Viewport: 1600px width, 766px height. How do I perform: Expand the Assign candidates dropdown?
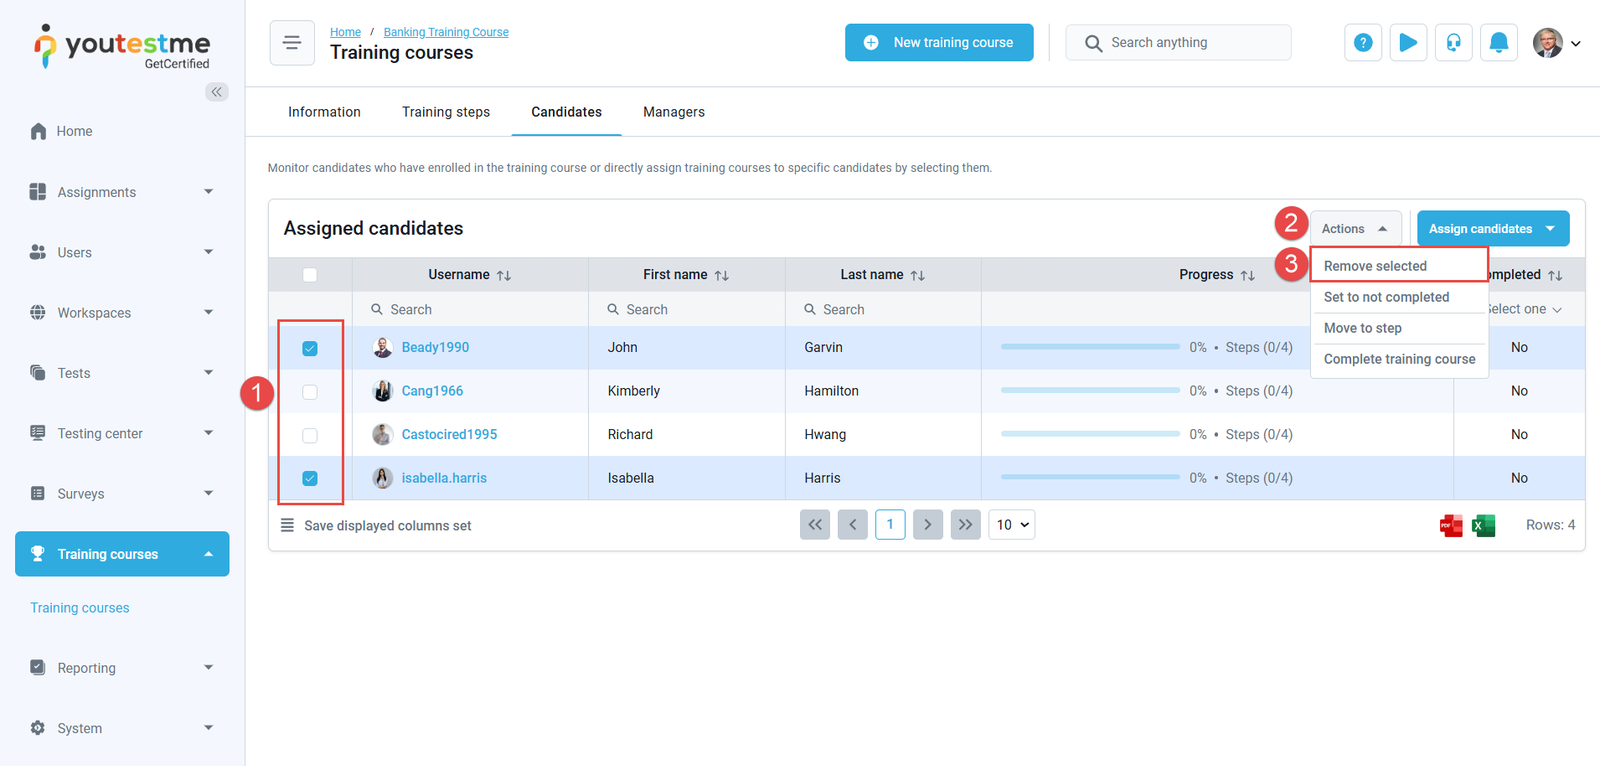point(1550,229)
